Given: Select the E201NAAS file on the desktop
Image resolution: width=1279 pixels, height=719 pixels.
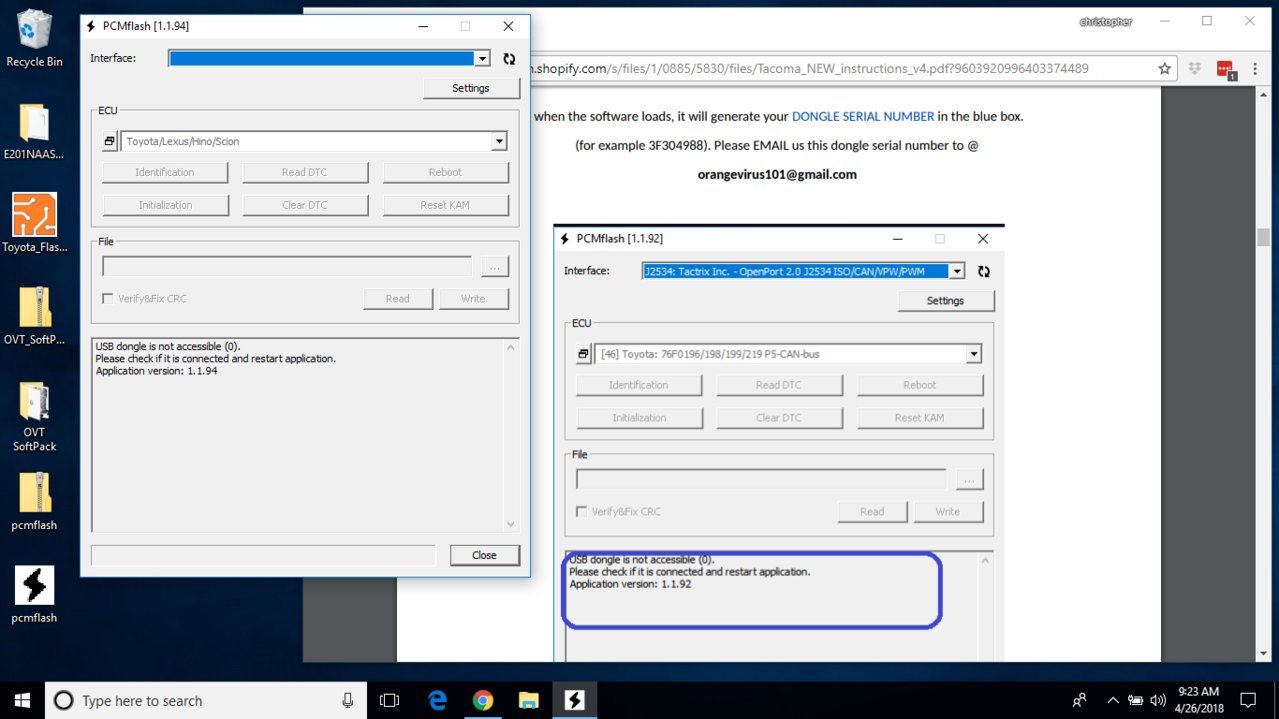Looking at the screenshot, I should click(34, 132).
